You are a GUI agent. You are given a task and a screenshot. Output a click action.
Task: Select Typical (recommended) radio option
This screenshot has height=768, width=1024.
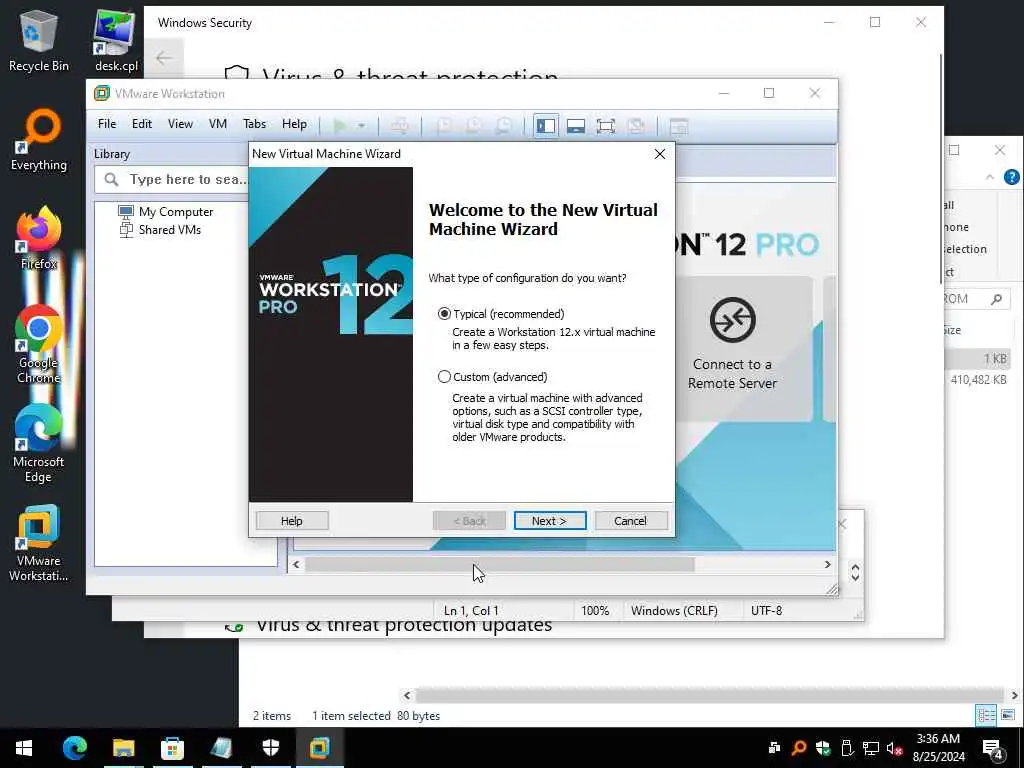(444, 314)
